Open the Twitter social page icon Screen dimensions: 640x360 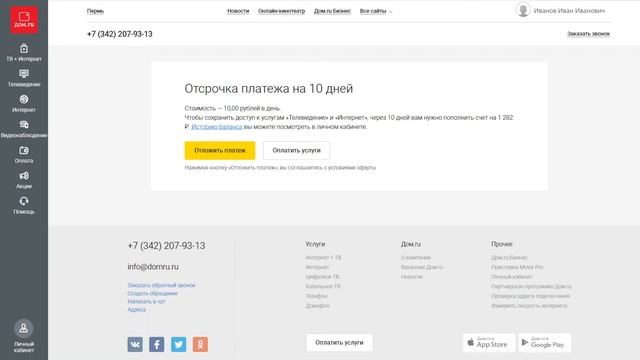(178, 344)
